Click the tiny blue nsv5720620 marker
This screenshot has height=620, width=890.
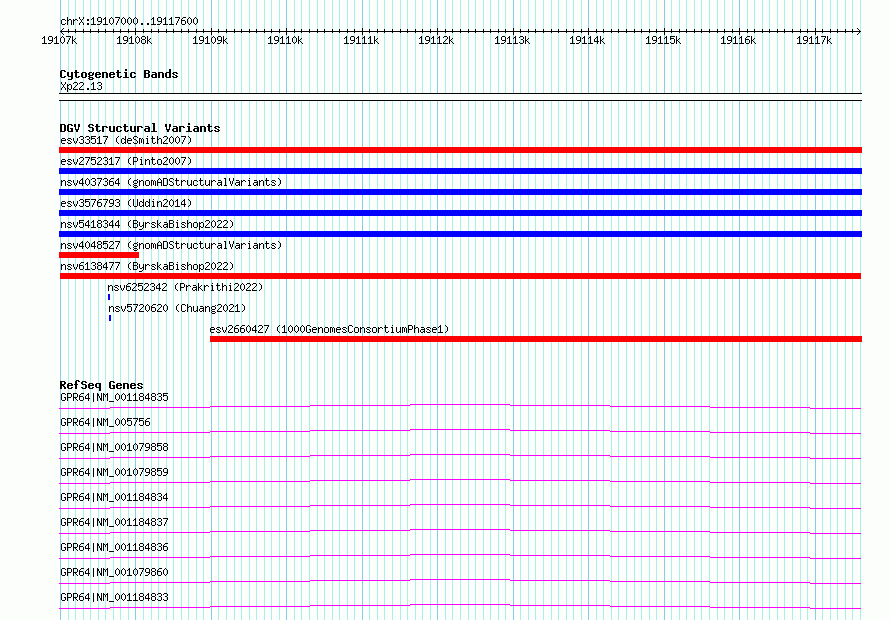[x=110, y=318]
